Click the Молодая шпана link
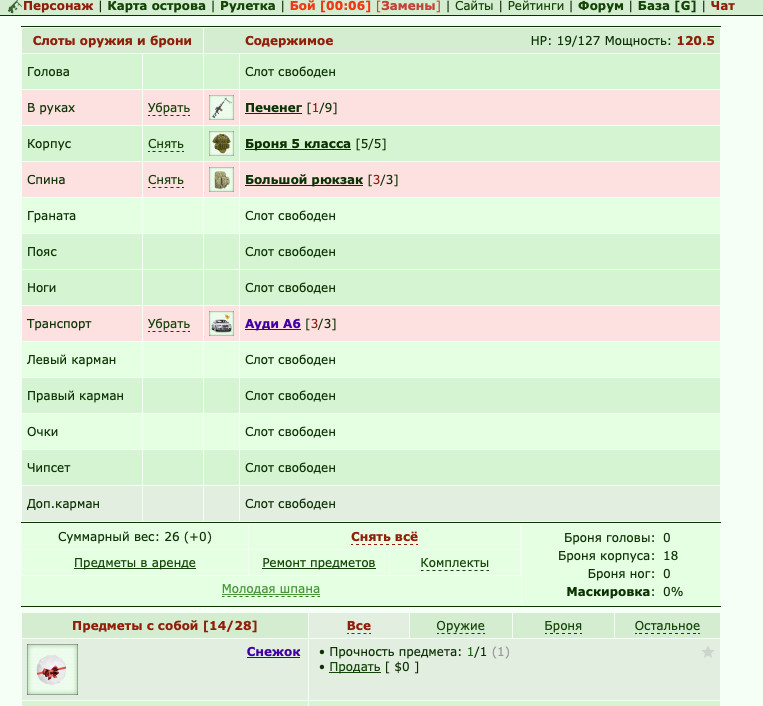This screenshot has width=763, height=706. pyautogui.click(x=271, y=589)
